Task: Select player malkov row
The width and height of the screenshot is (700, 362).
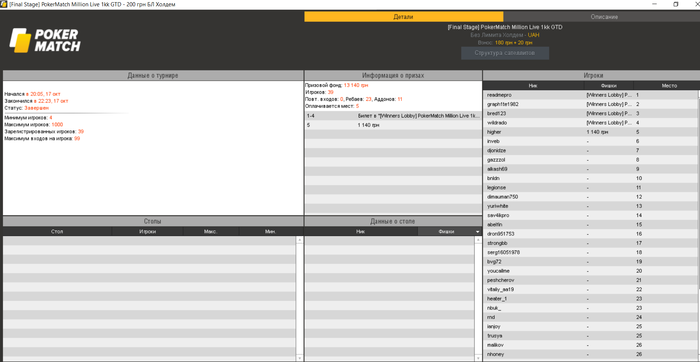Action: pos(589,345)
